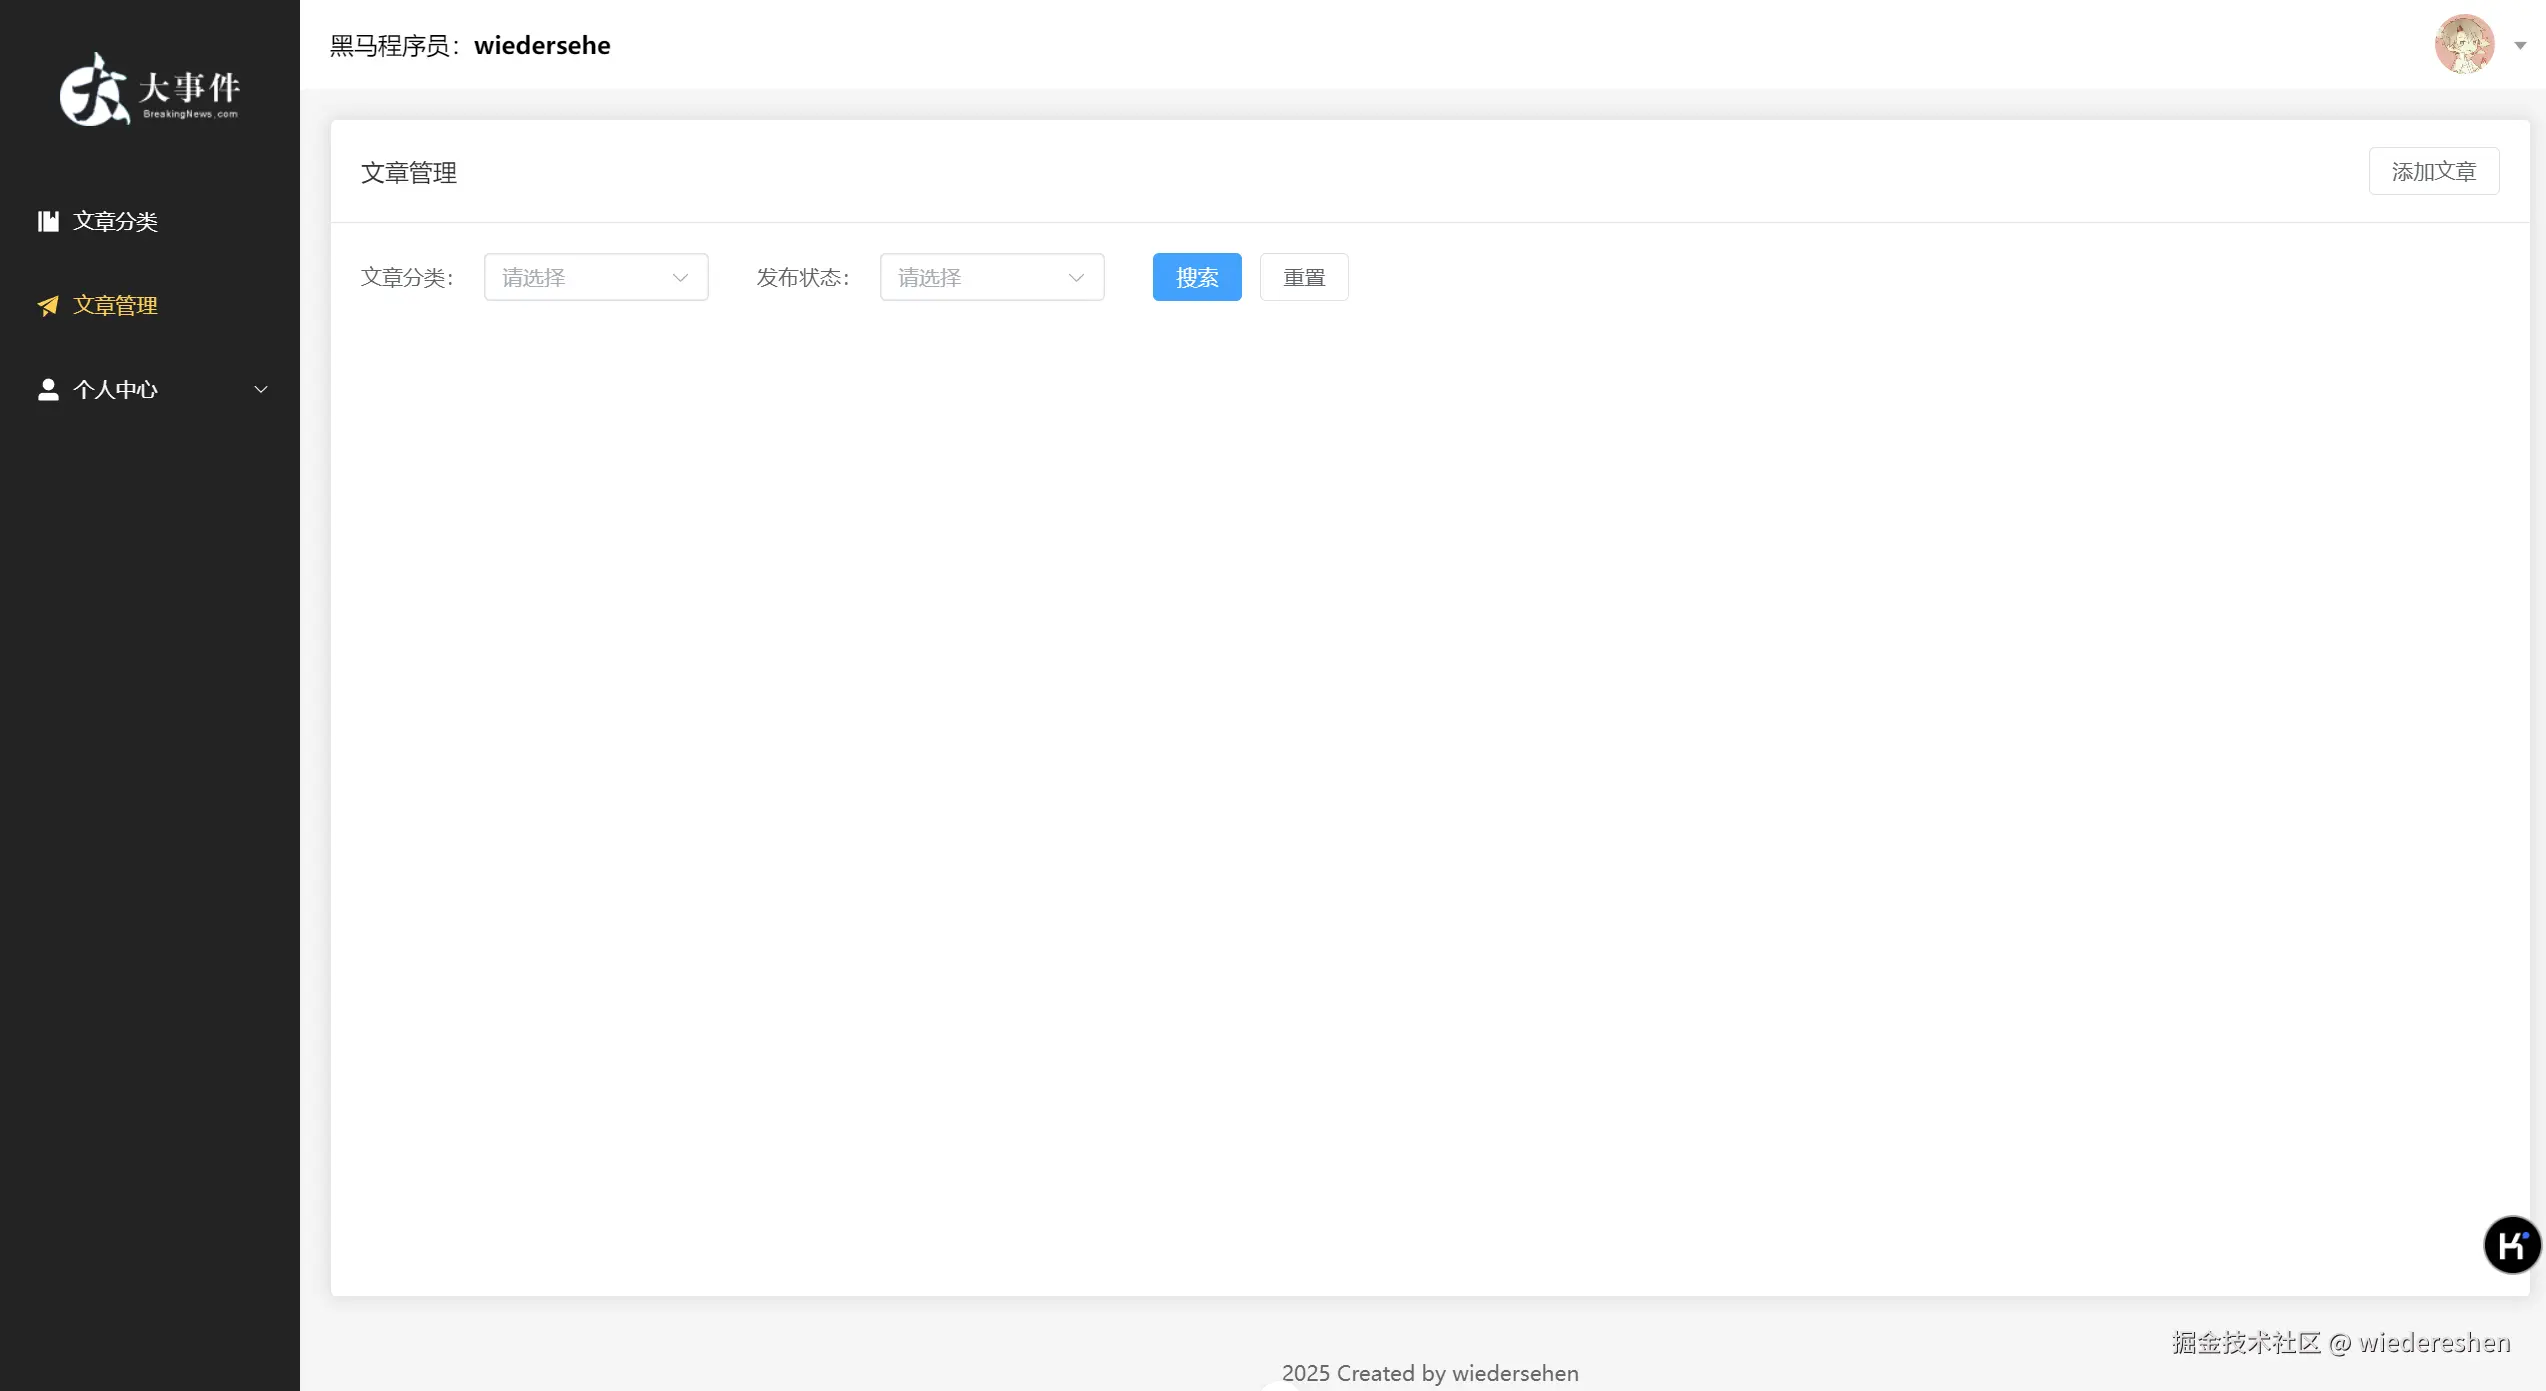Viewport: 2546px width, 1391px height.
Task: Click the 添加文章 button
Action: tap(2433, 171)
